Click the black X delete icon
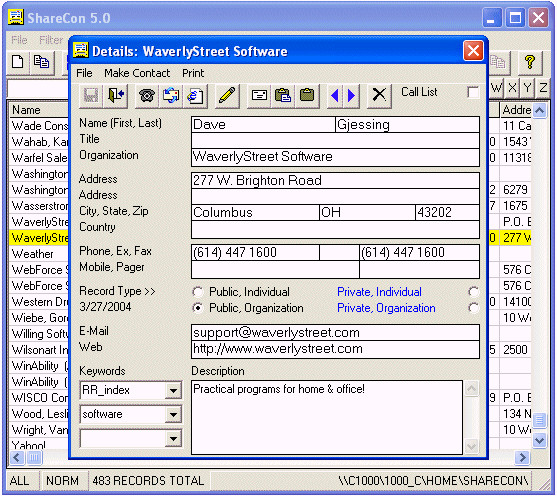The height and width of the screenshot is (496, 557). 379,96
